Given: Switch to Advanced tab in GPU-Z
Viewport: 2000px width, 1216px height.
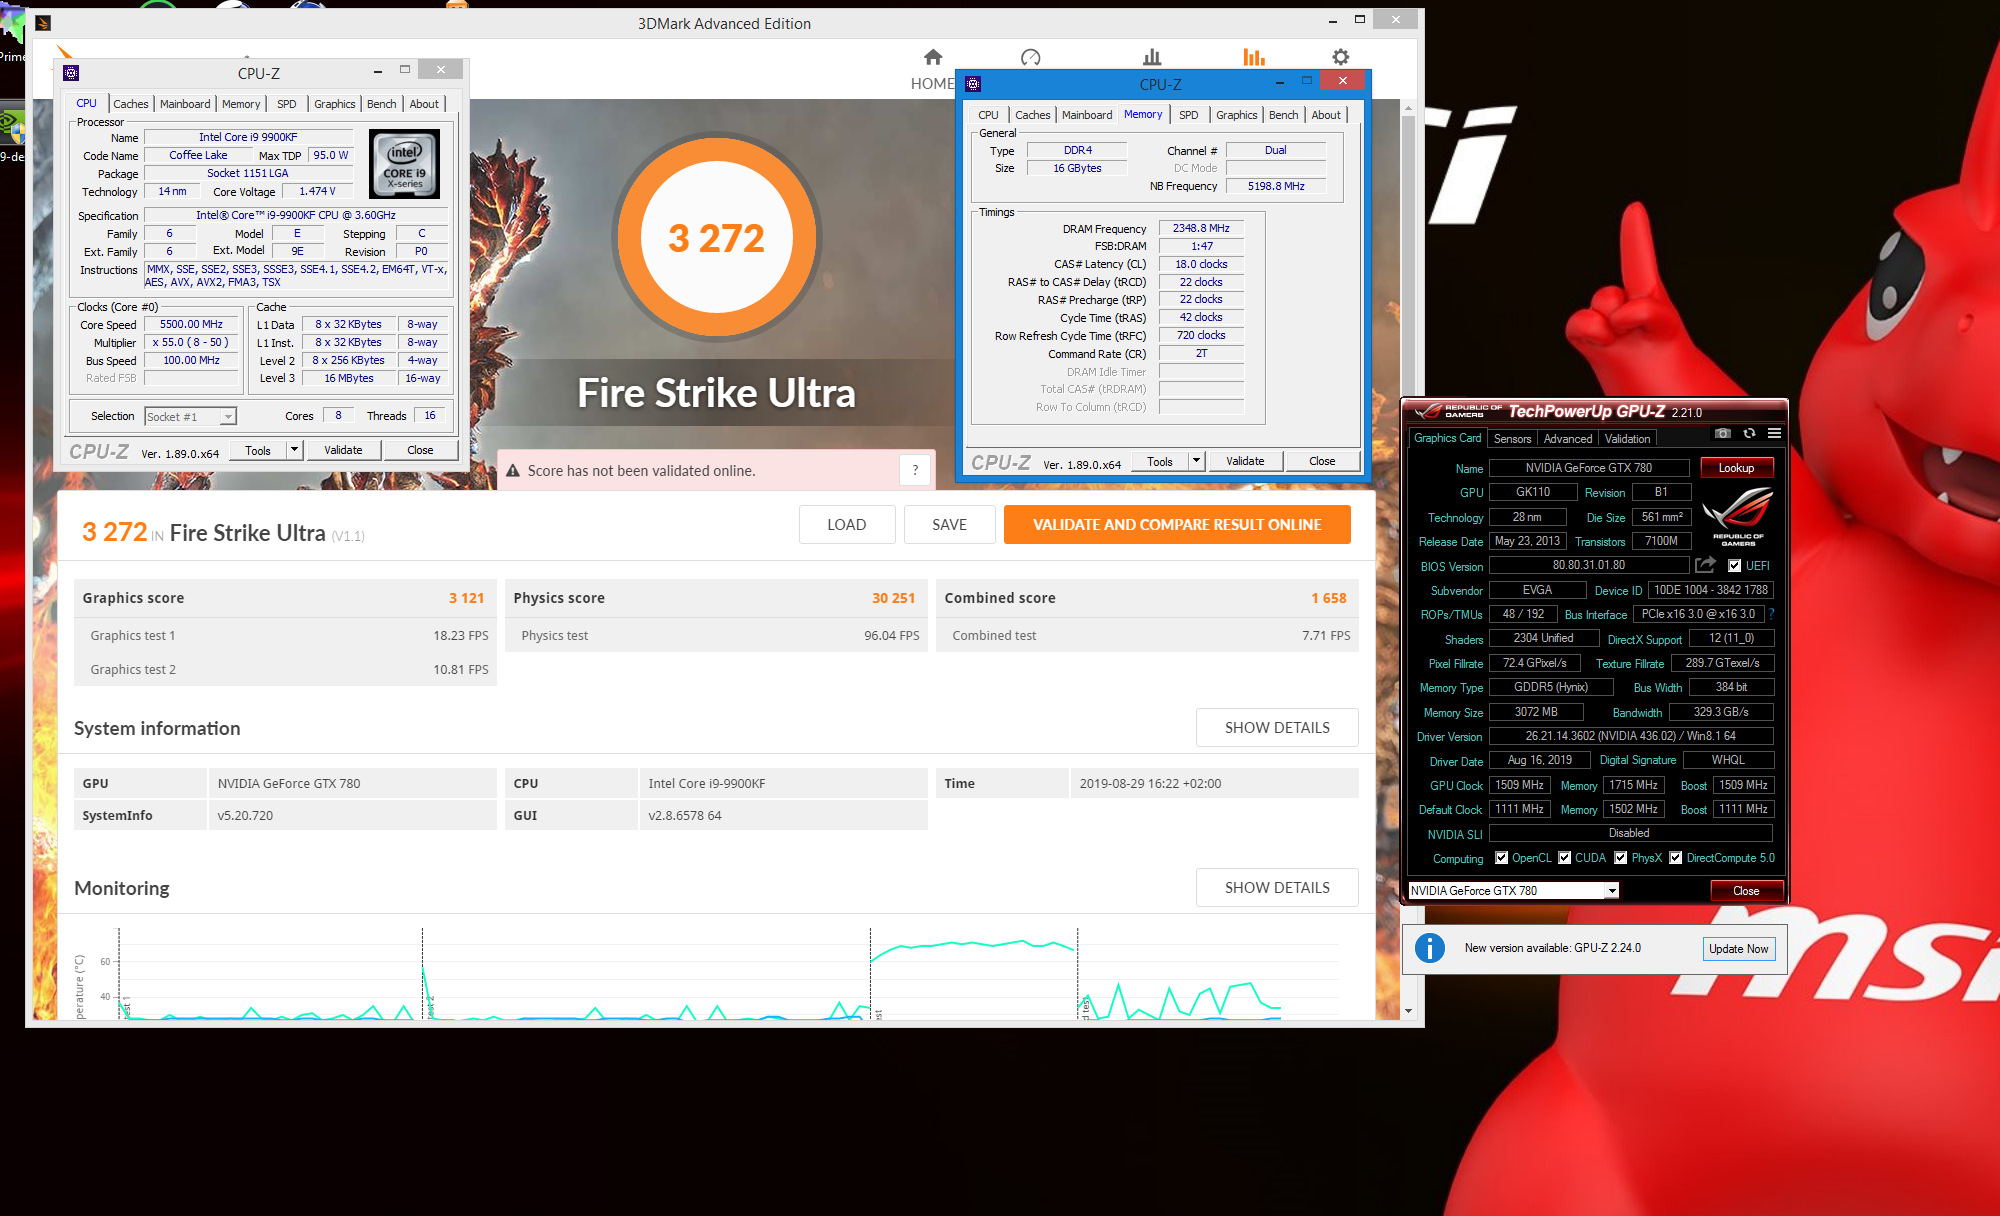Looking at the screenshot, I should tap(1567, 439).
